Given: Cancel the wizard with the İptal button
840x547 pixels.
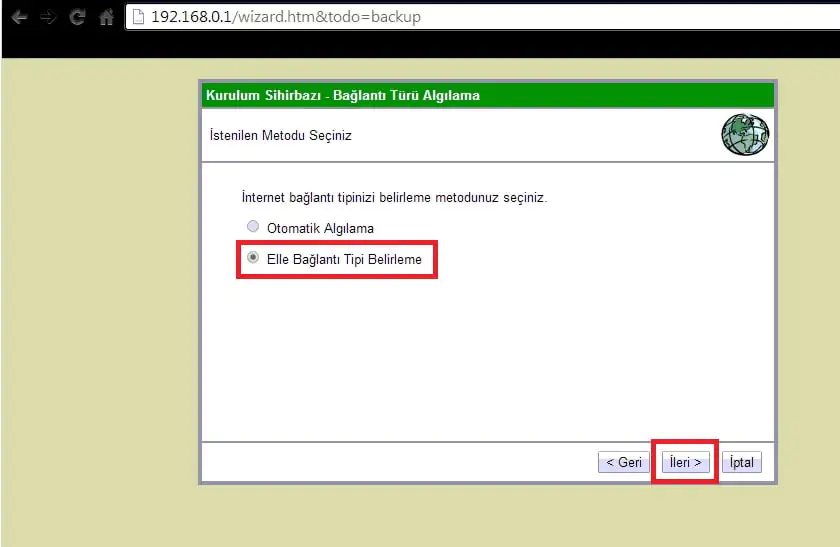Looking at the screenshot, I should (x=741, y=462).
